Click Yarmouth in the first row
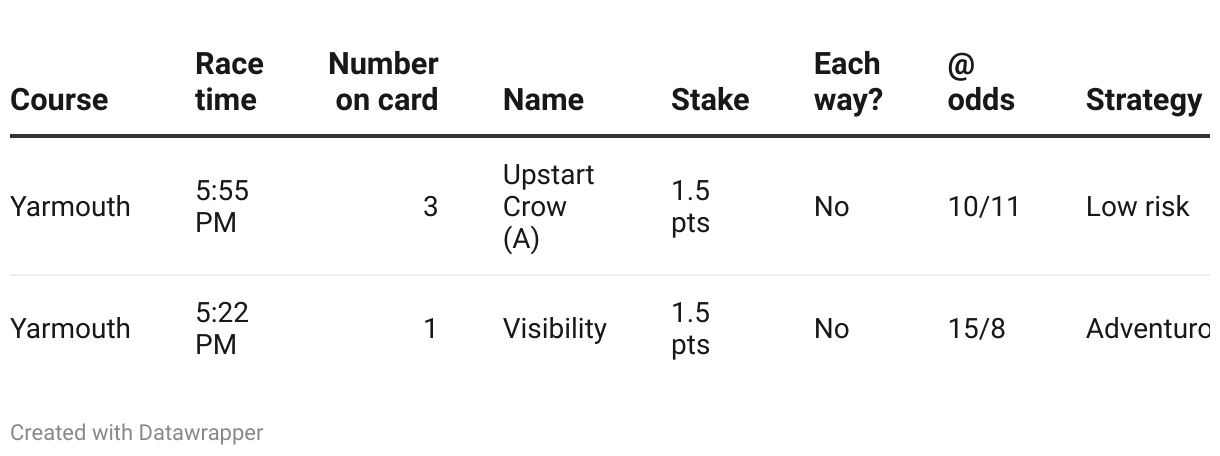1220x456 pixels. [x=70, y=207]
